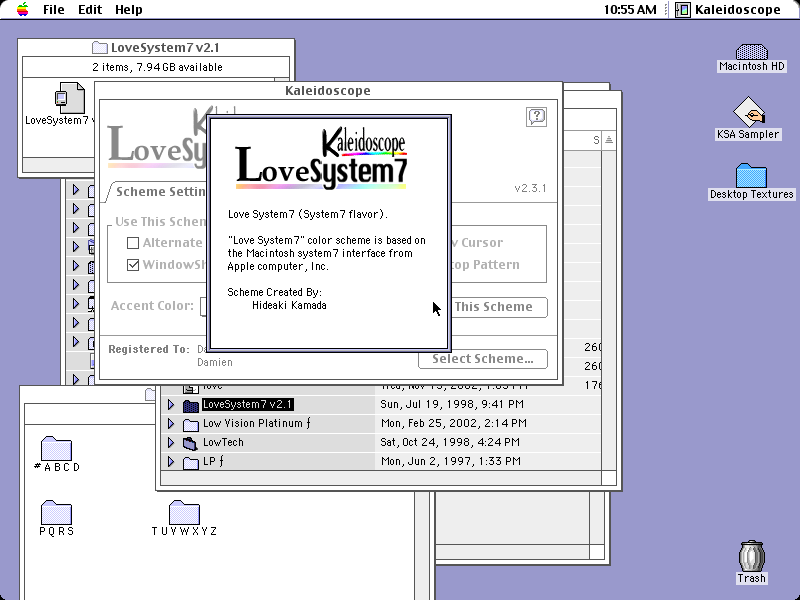800x600 pixels.
Task: Expand the LoveSystem7 v2.1 folder row
Action: point(171,405)
